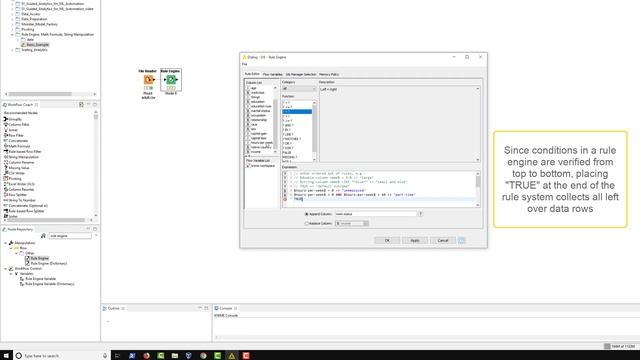Choose String Manipulation in Workflow Coach
This screenshot has height=360, width=640.
click(21, 157)
